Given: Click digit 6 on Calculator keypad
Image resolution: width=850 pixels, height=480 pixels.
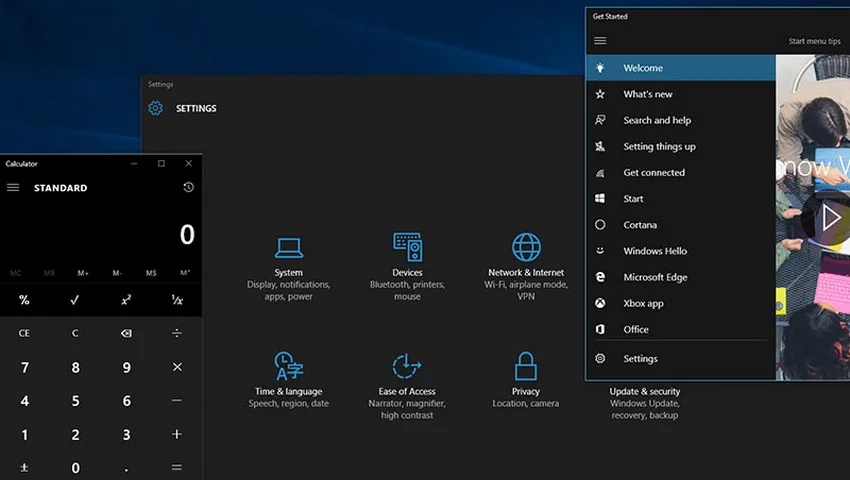Looking at the screenshot, I should [x=126, y=401].
